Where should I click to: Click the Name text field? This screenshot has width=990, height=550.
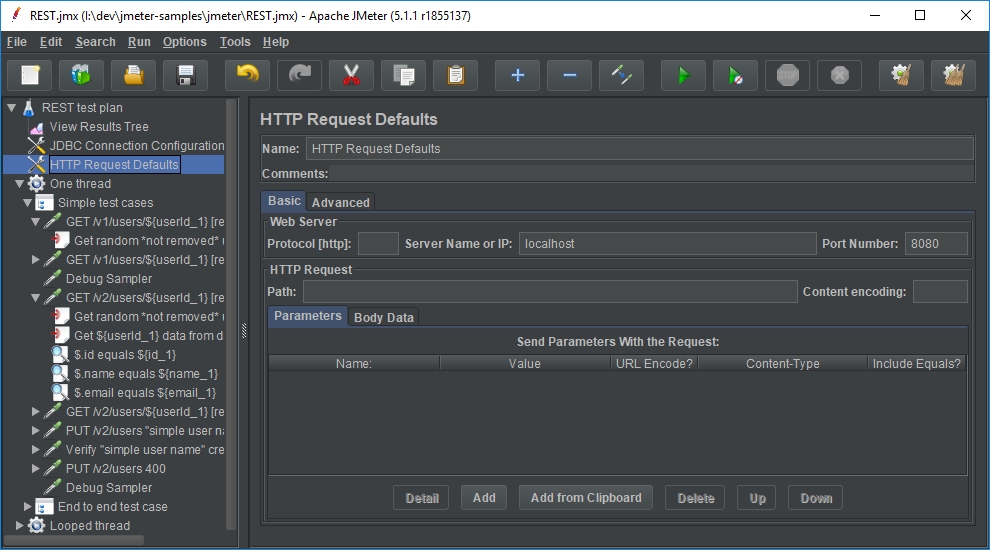[x=640, y=149]
